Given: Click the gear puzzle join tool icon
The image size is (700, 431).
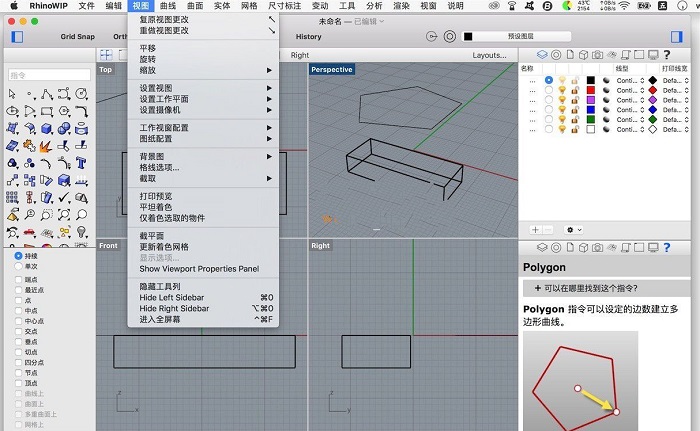Looking at the screenshot, I should 29,146.
